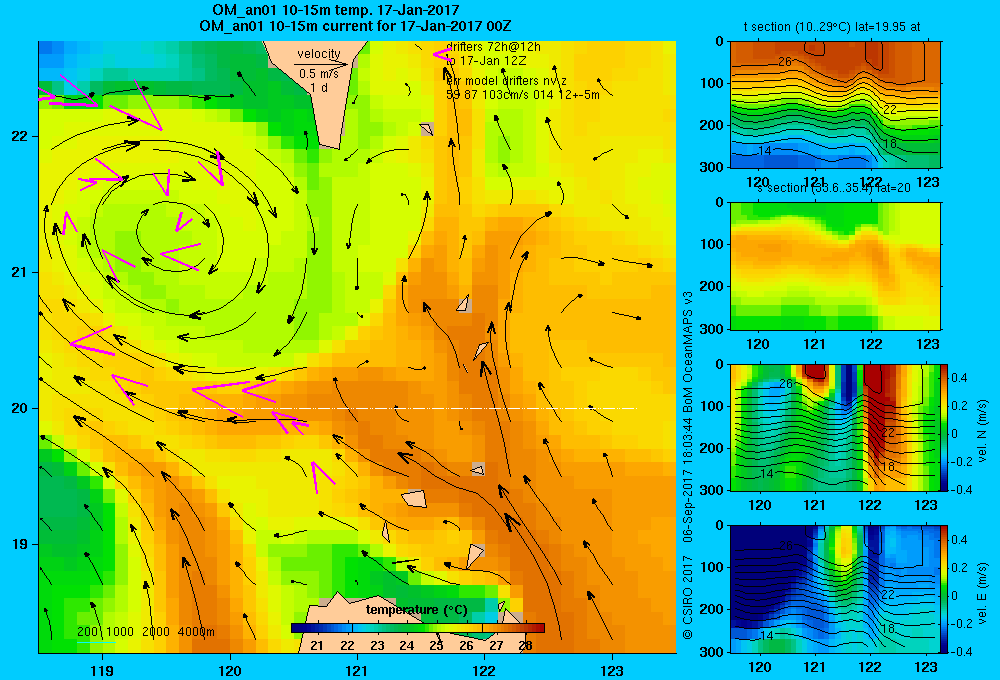Viewport: 1000px width, 680px height.
Task: Click the vel. N color scale bar
Action: pos(945,427)
